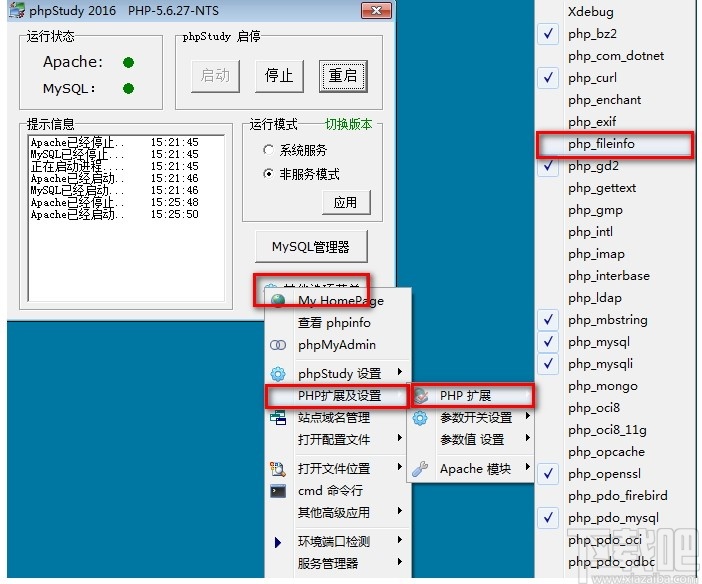The width and height of the screenshot is (702, 584).
Task: Click the wrench icon beside Apache 模块
Action: [420, 469]
